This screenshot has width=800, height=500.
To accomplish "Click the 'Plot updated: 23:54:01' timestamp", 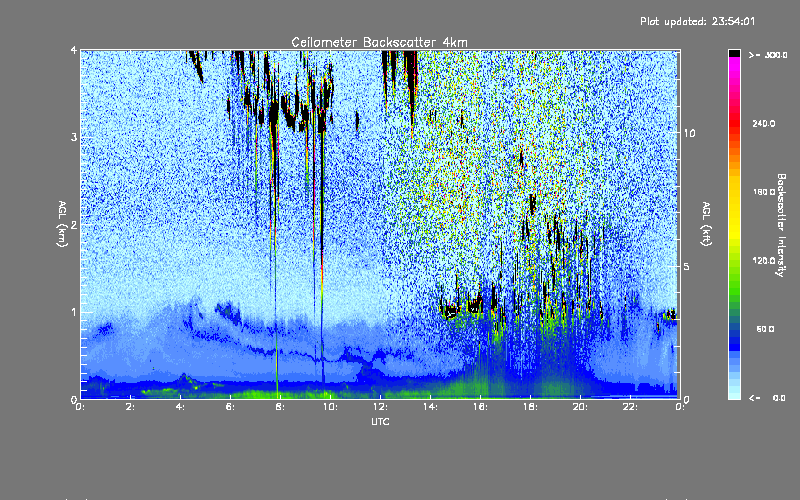I will 697,21.
